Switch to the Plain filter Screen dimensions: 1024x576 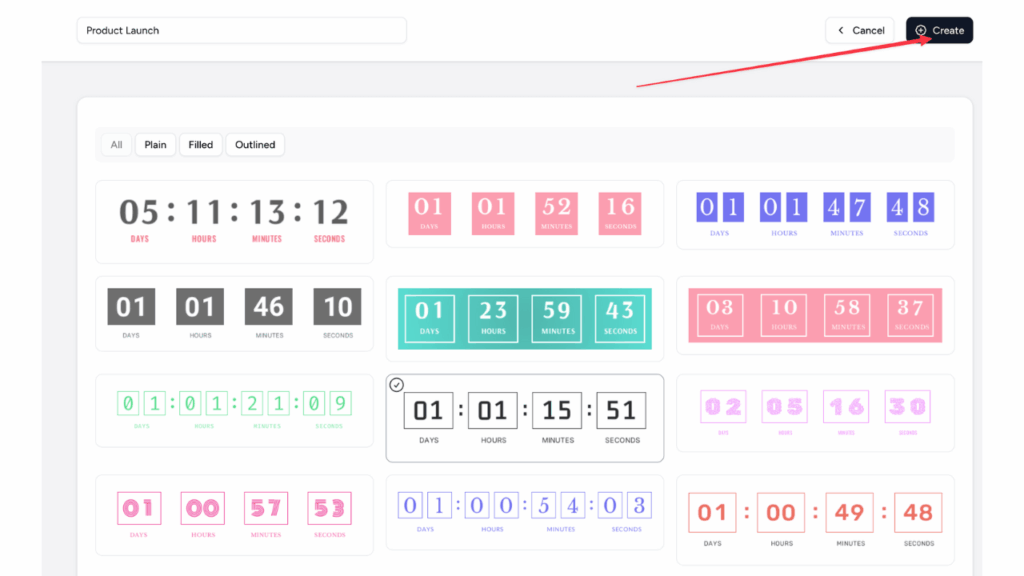tap(155, 144)
